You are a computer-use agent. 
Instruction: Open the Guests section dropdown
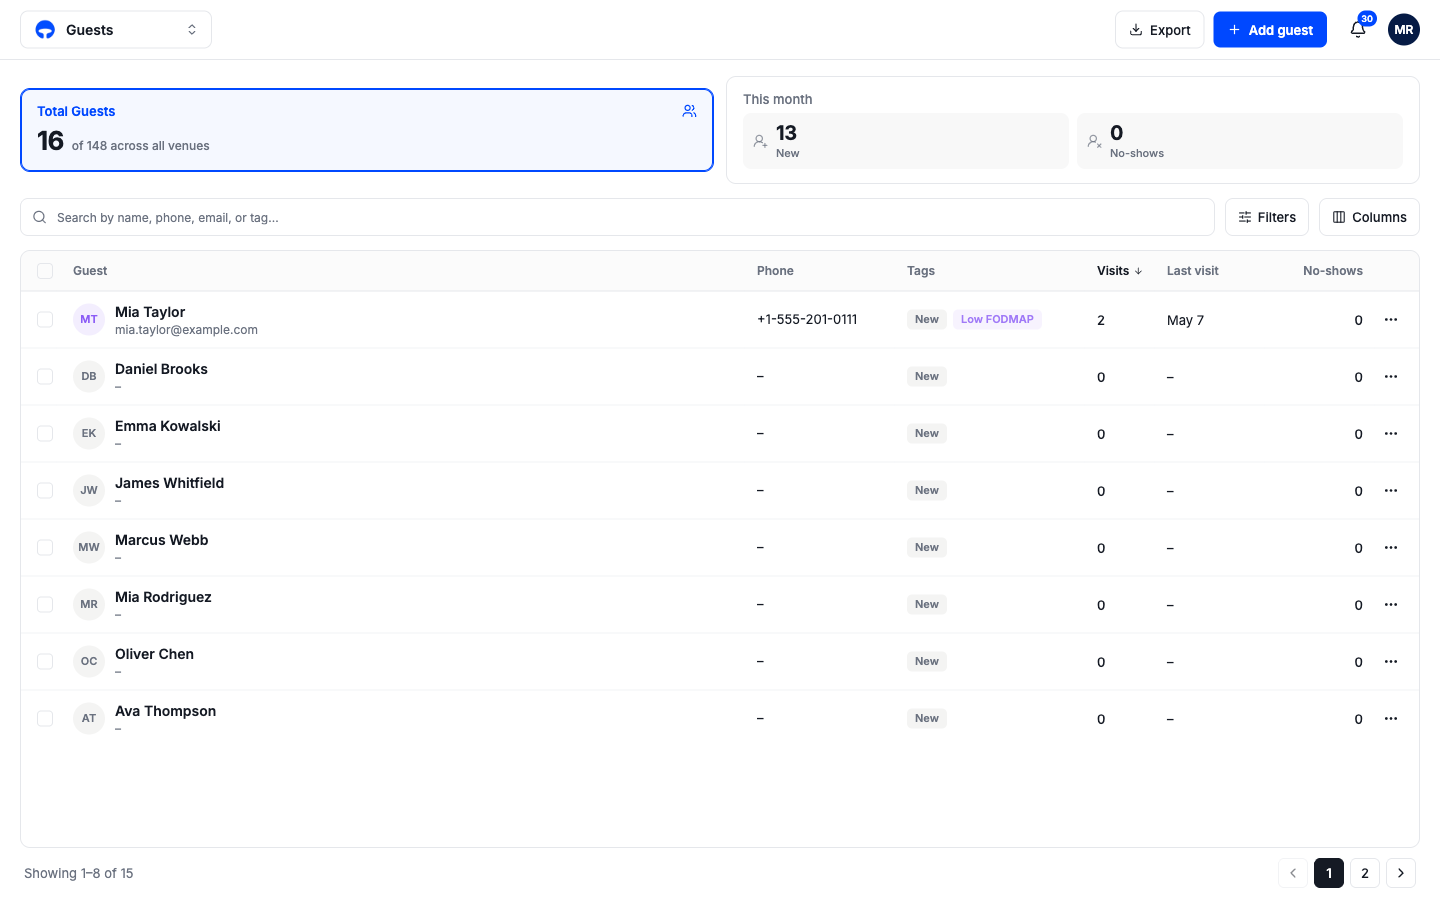116,30
